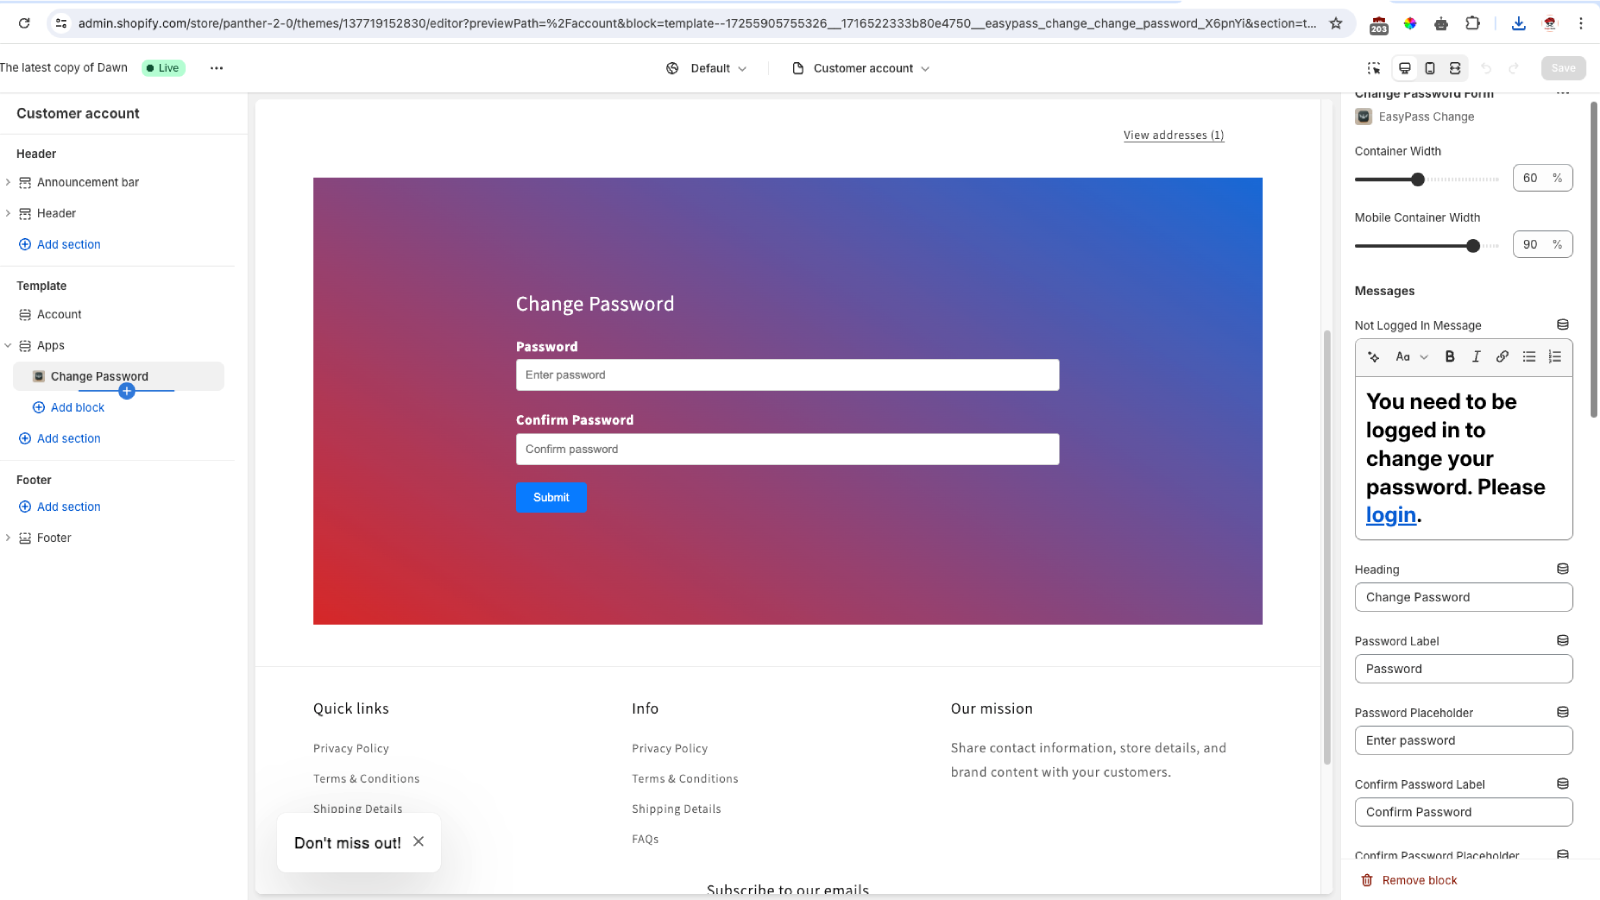Open more options for the theme
Image resolution: width=1600 pixels, height=900 pixels.
[216, 68]
